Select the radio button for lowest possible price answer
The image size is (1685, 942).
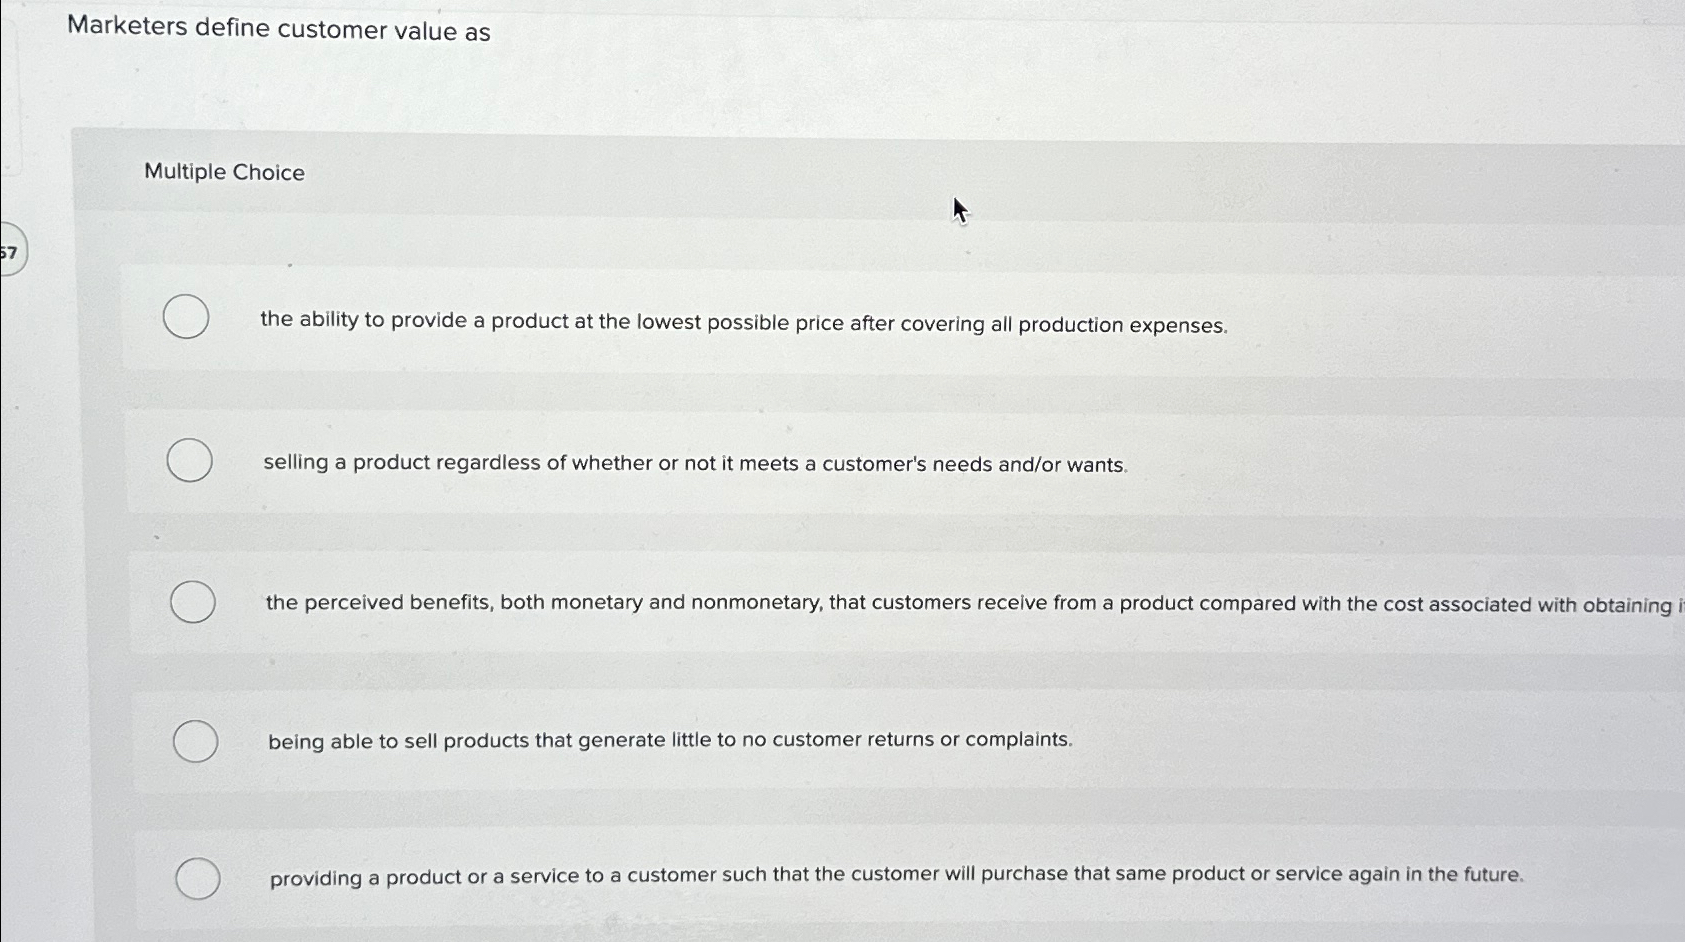pos(185,317)
